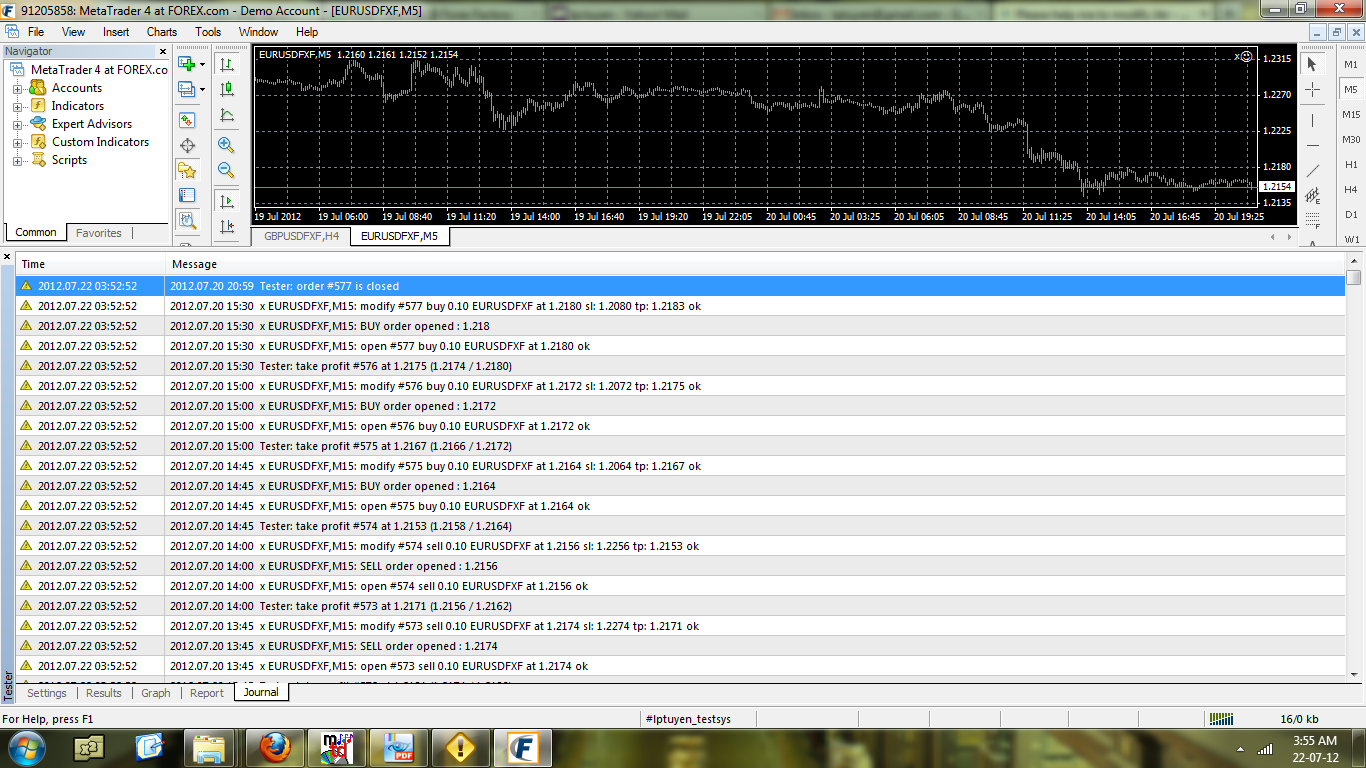
Task: Expand the Custom Indicators tree node
Action: [x=17, y=142]
